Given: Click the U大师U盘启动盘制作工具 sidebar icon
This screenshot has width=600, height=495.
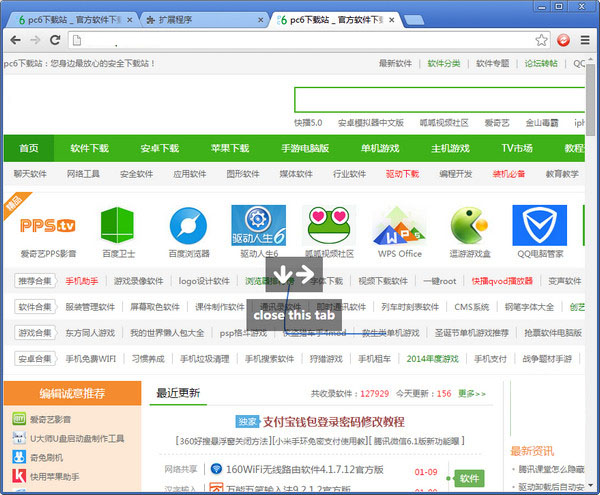Looking at the screenshot, I should (x=19, y=438).
